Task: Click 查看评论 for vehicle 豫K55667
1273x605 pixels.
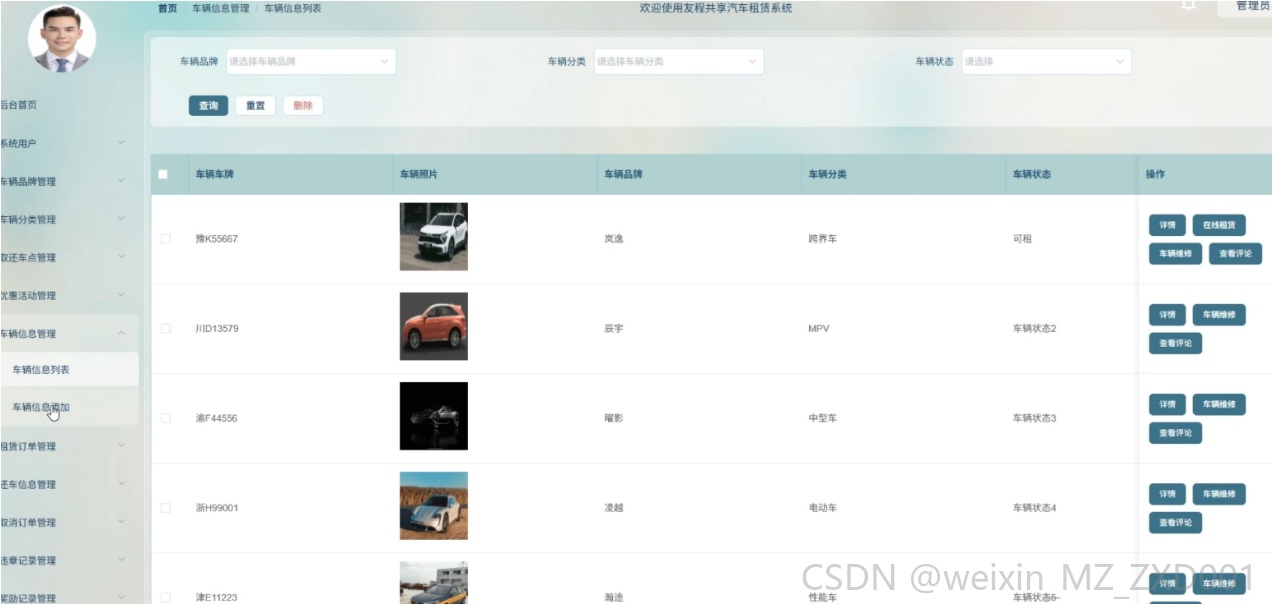Action: (1235, 254)
